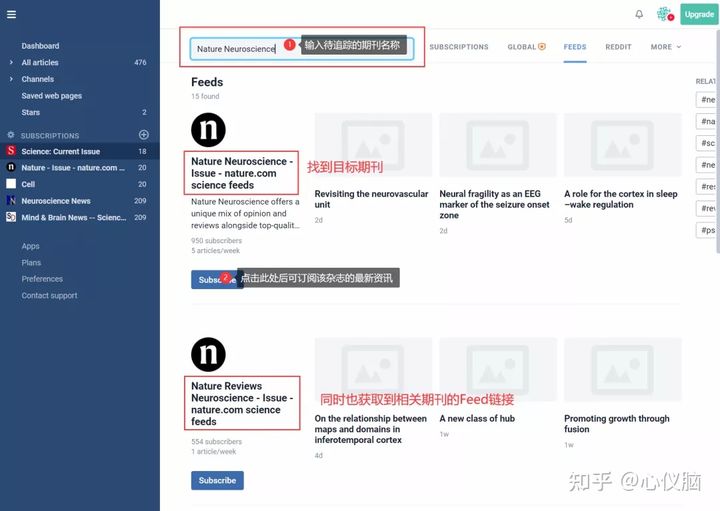This screenshot has height=511, width=720.
Task: Open the Neuroscience News feed icon
Action: point(11,200)
